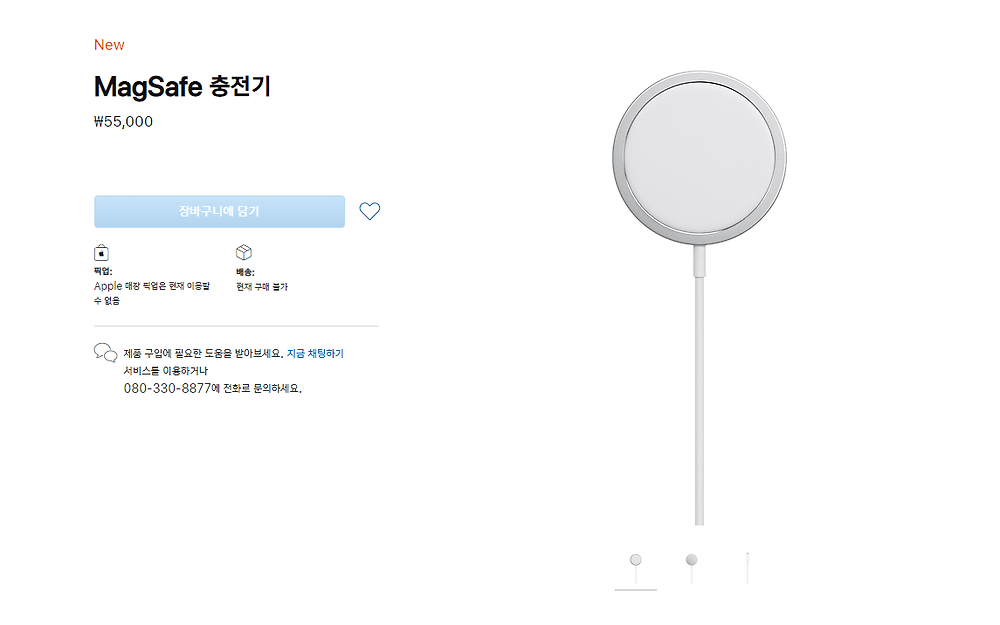The width and height of the screenshot is (1000, 625).
Task: Click the MagSafe 충전기 product title
Action: (182, 87)
